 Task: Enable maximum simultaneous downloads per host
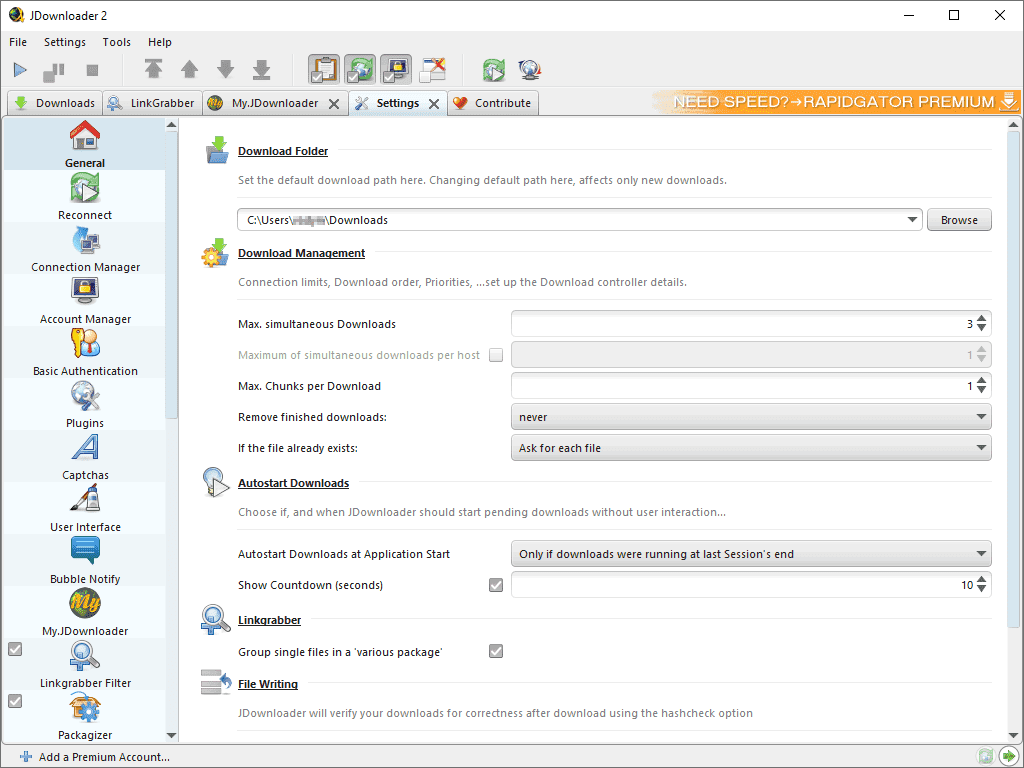click(496, 355)
